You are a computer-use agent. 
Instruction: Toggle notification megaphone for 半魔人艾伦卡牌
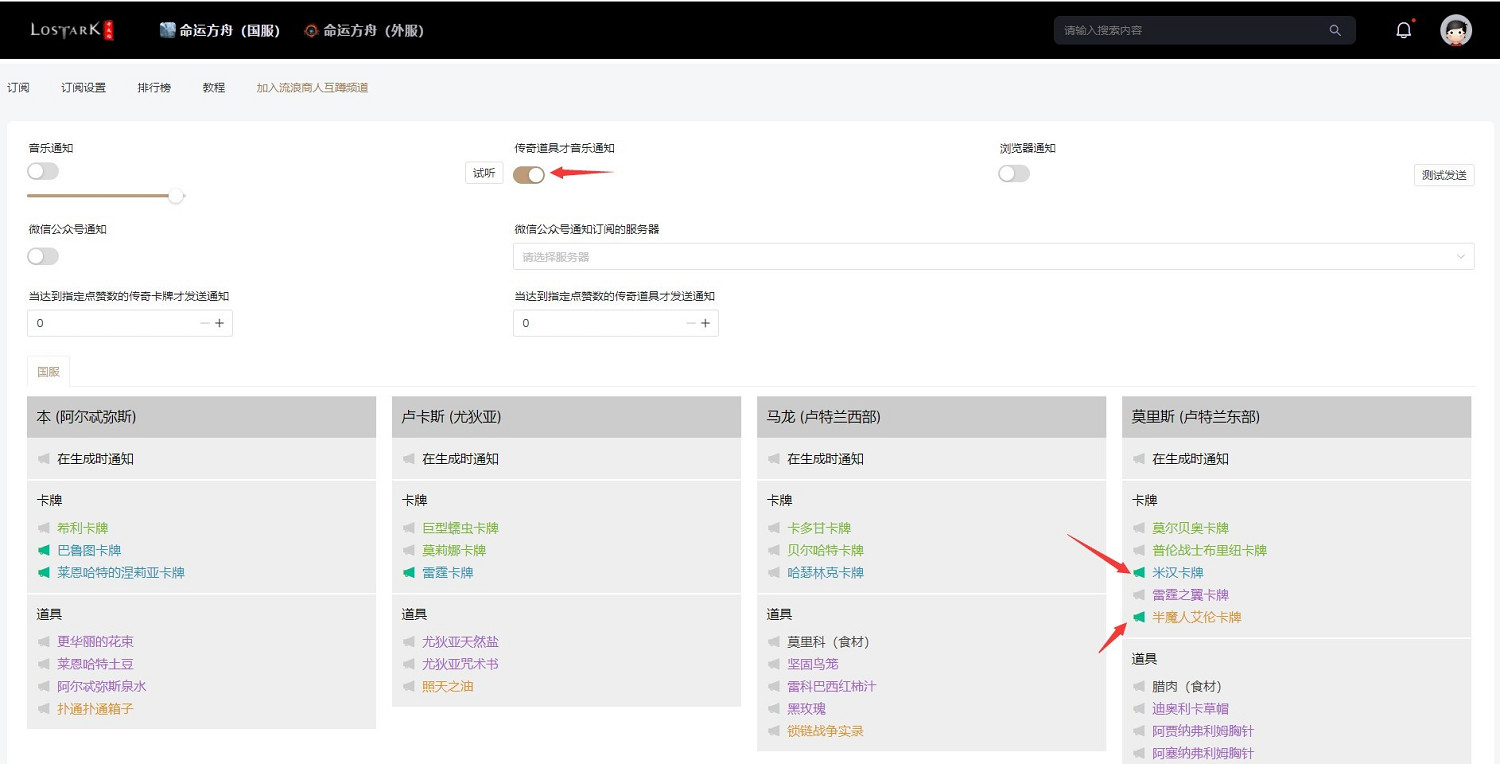[1139, 616]
